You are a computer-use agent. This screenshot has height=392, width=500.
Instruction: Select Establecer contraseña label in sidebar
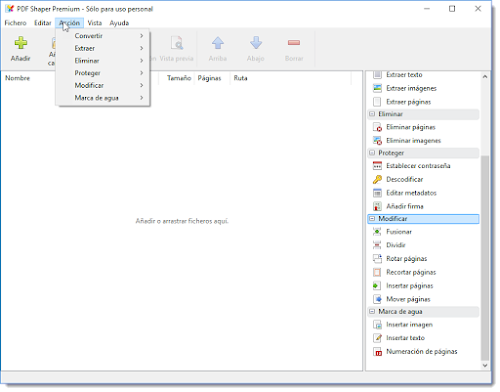click(x=418, y=166)
